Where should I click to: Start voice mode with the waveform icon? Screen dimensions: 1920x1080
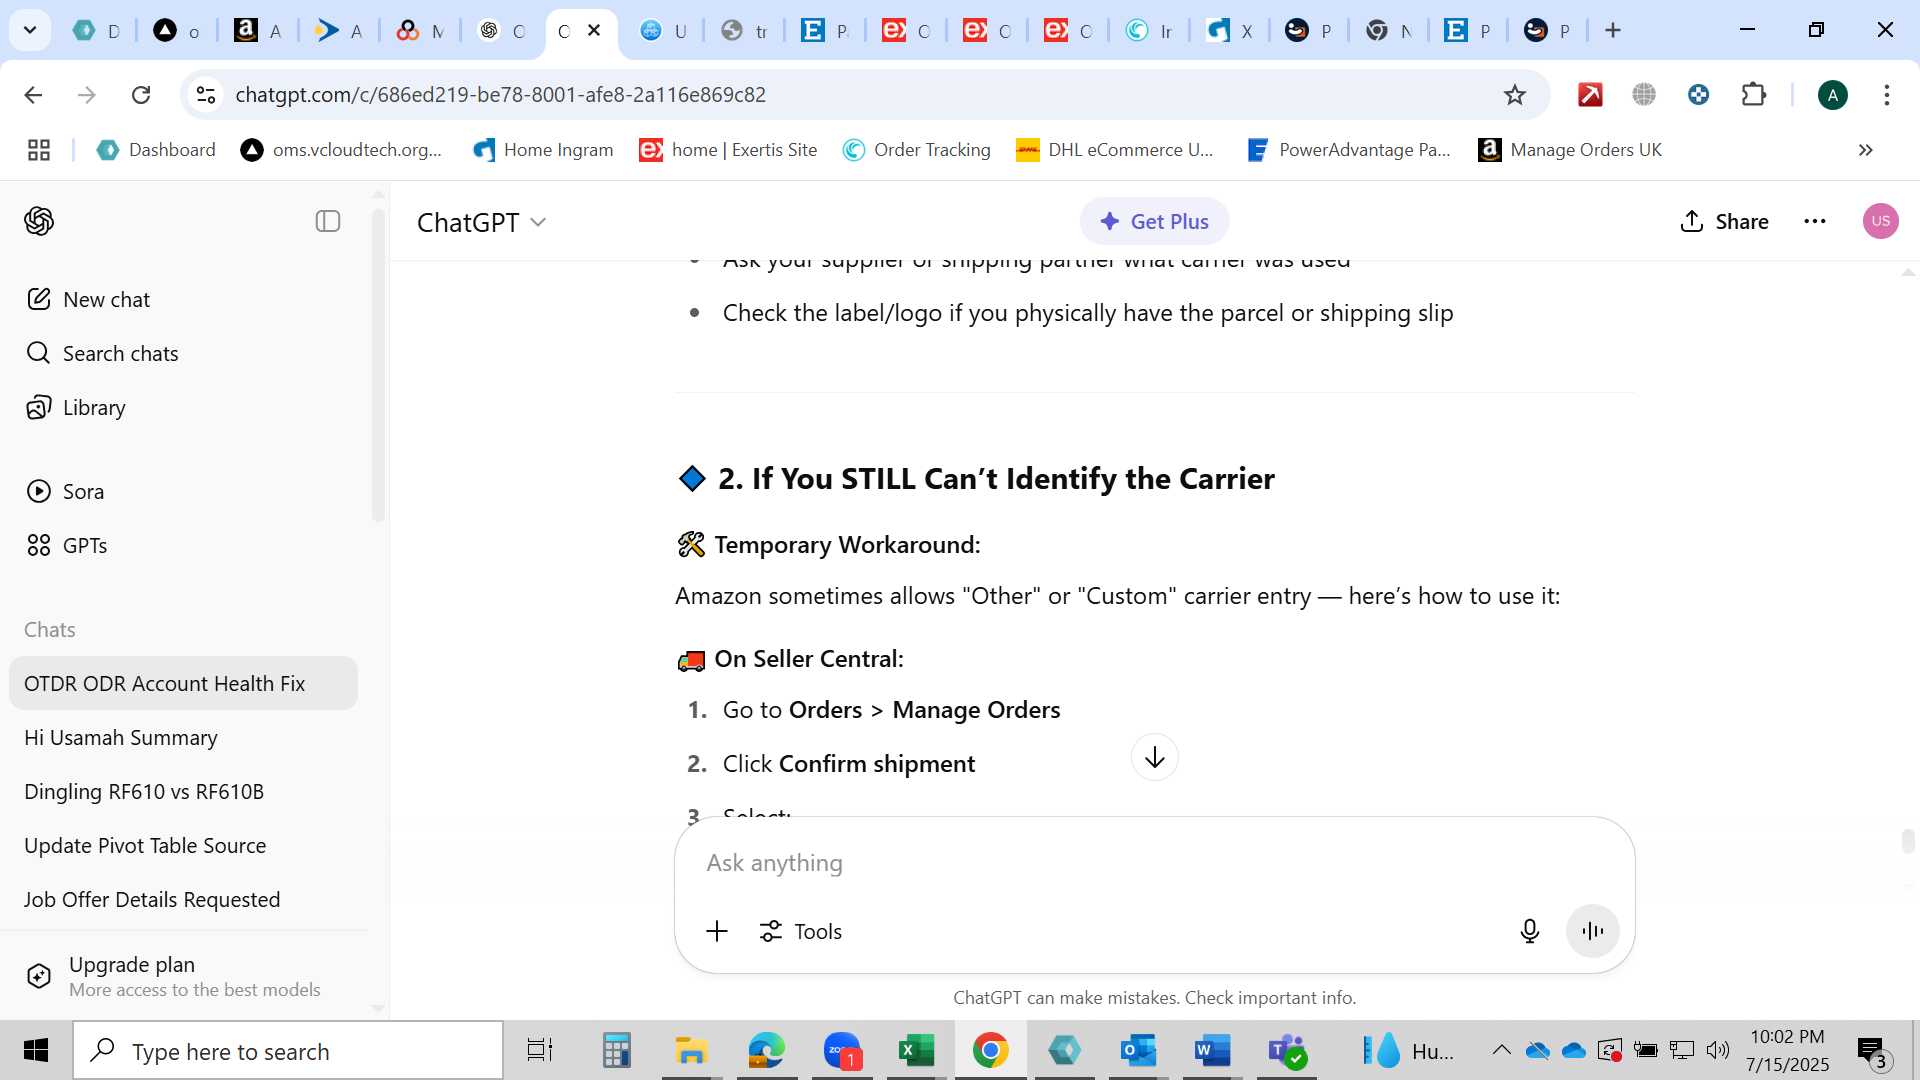coord(1592,931)
